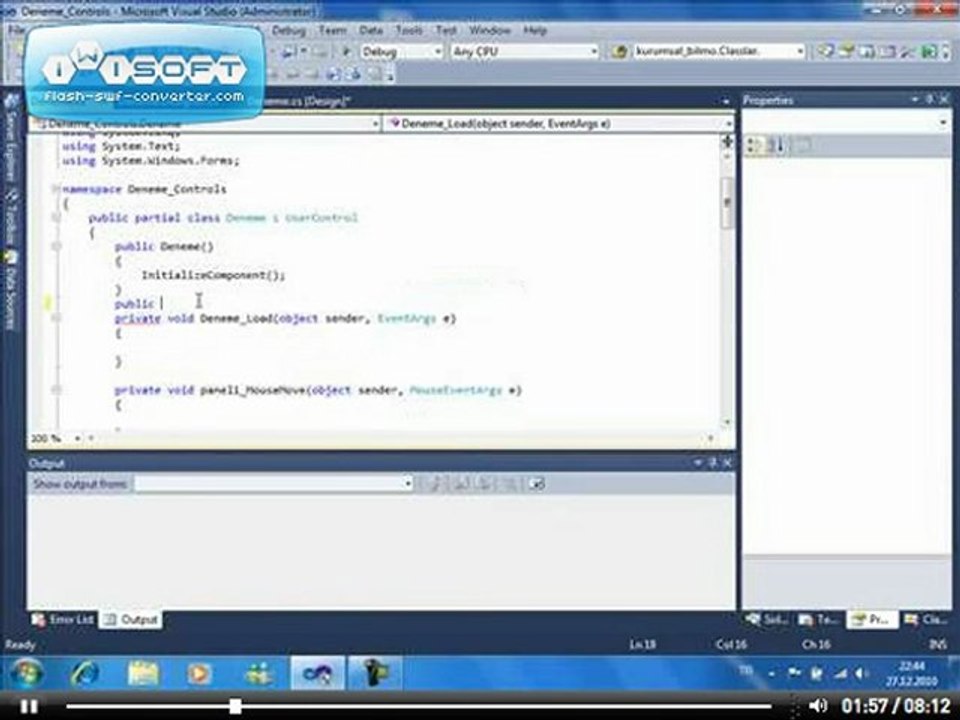This screenshot has width=960, height=720.
Task: Sort properties alphabetically with the A-Z icon
Action: click(776, 145)
